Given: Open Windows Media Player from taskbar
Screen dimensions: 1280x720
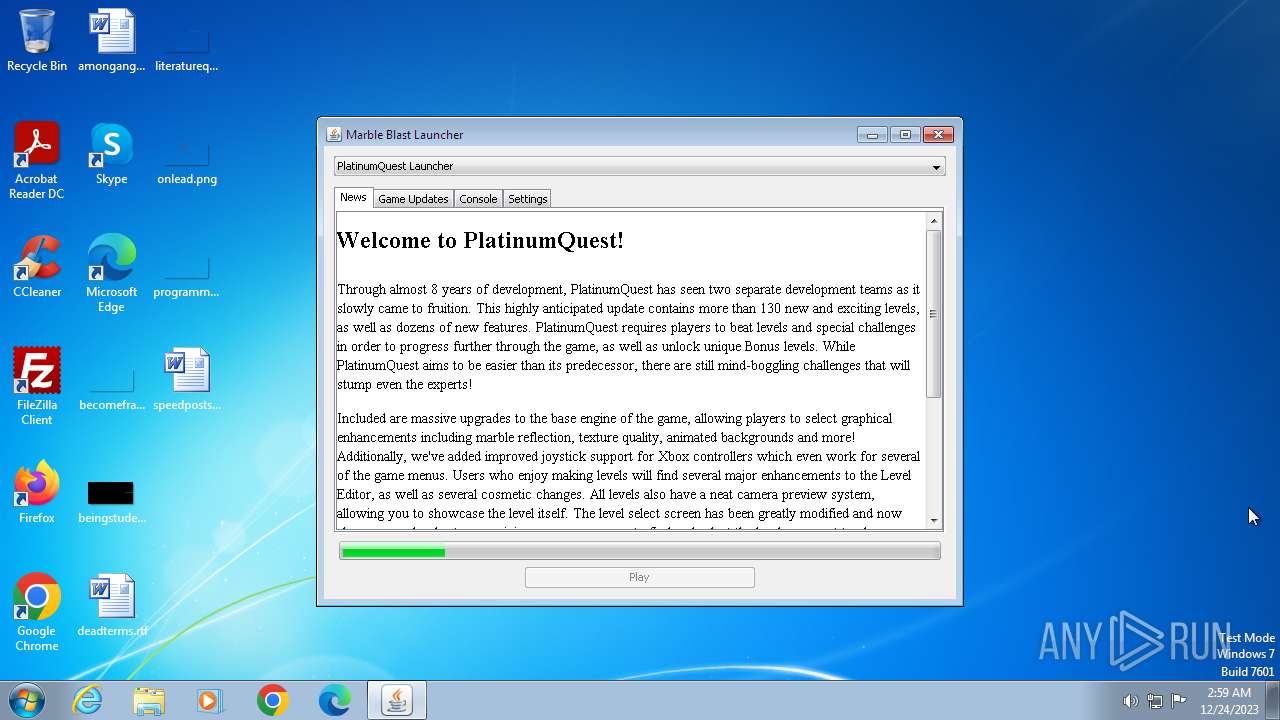Looking at the screenshot, I should coord(210,700).
